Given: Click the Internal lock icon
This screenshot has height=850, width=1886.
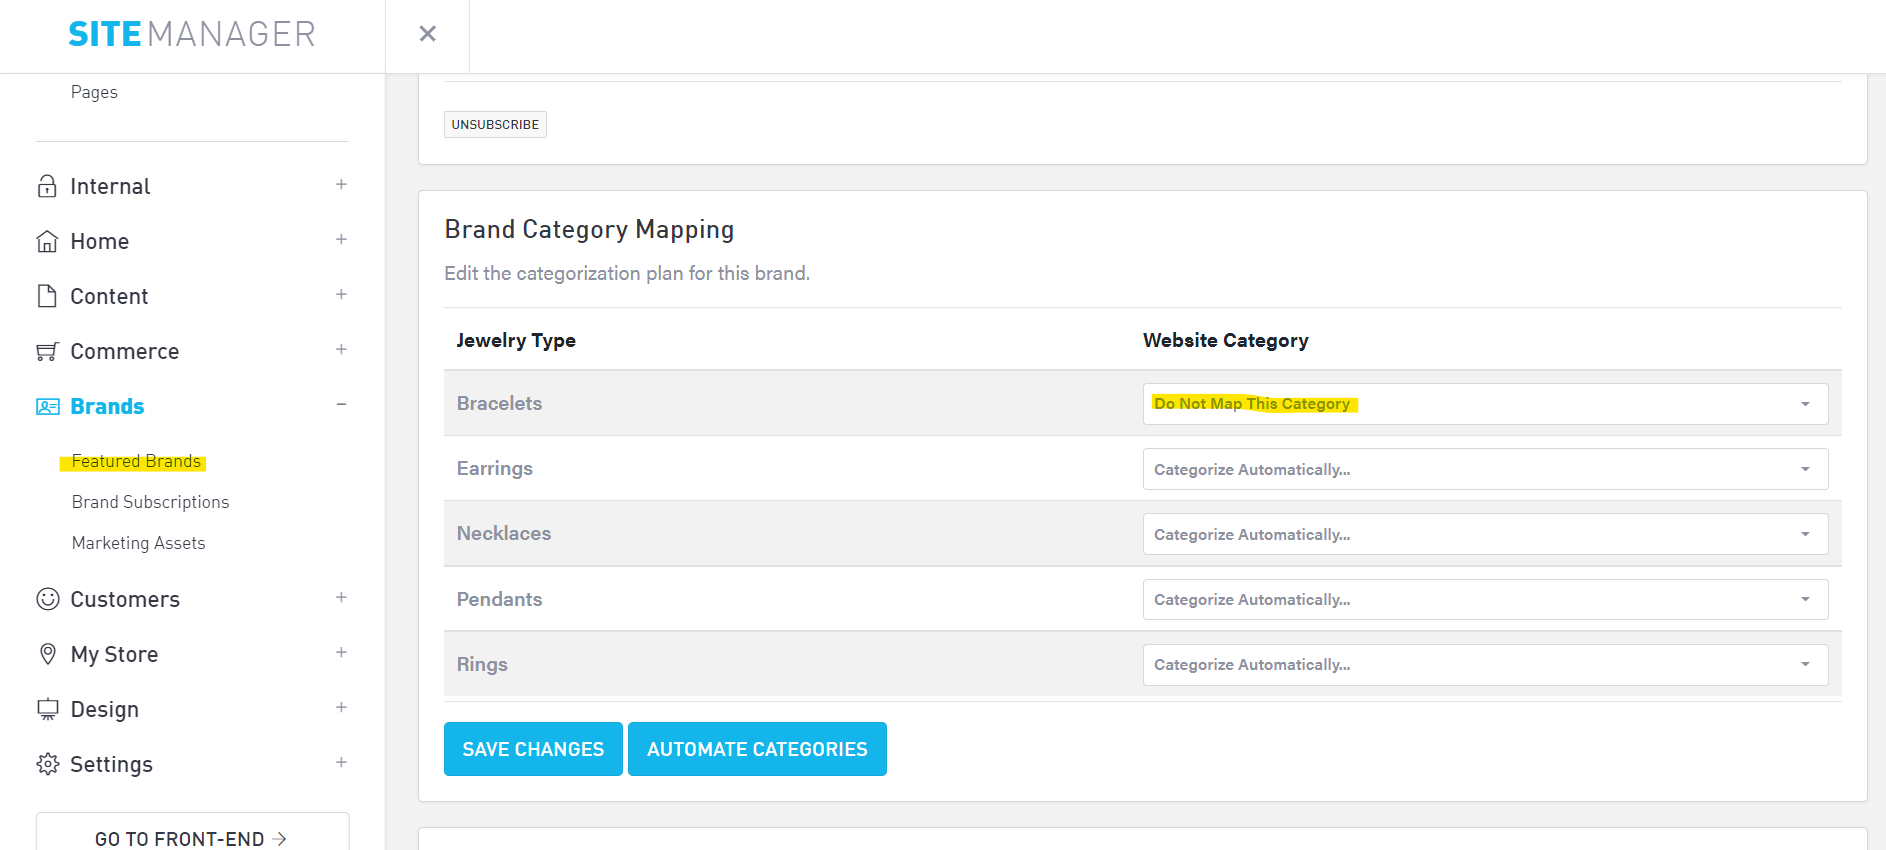Looking at the screenshot, I should pyautogui.click(x=47, y=186).
